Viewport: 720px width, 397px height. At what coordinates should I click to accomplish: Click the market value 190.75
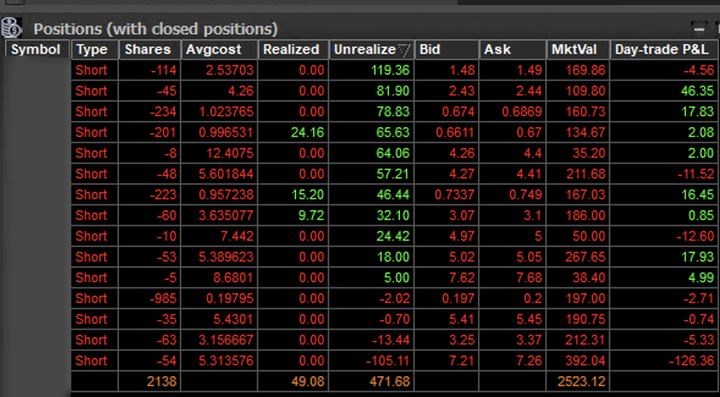pyautogui.click(x=578, y=319)
